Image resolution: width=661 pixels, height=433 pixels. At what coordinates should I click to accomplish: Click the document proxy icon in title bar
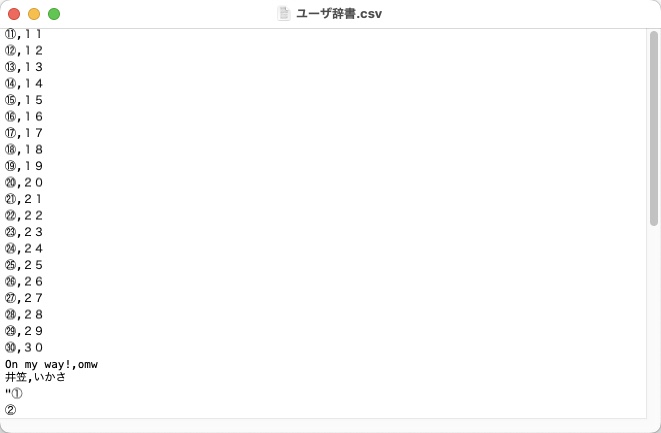pos(284,13)
